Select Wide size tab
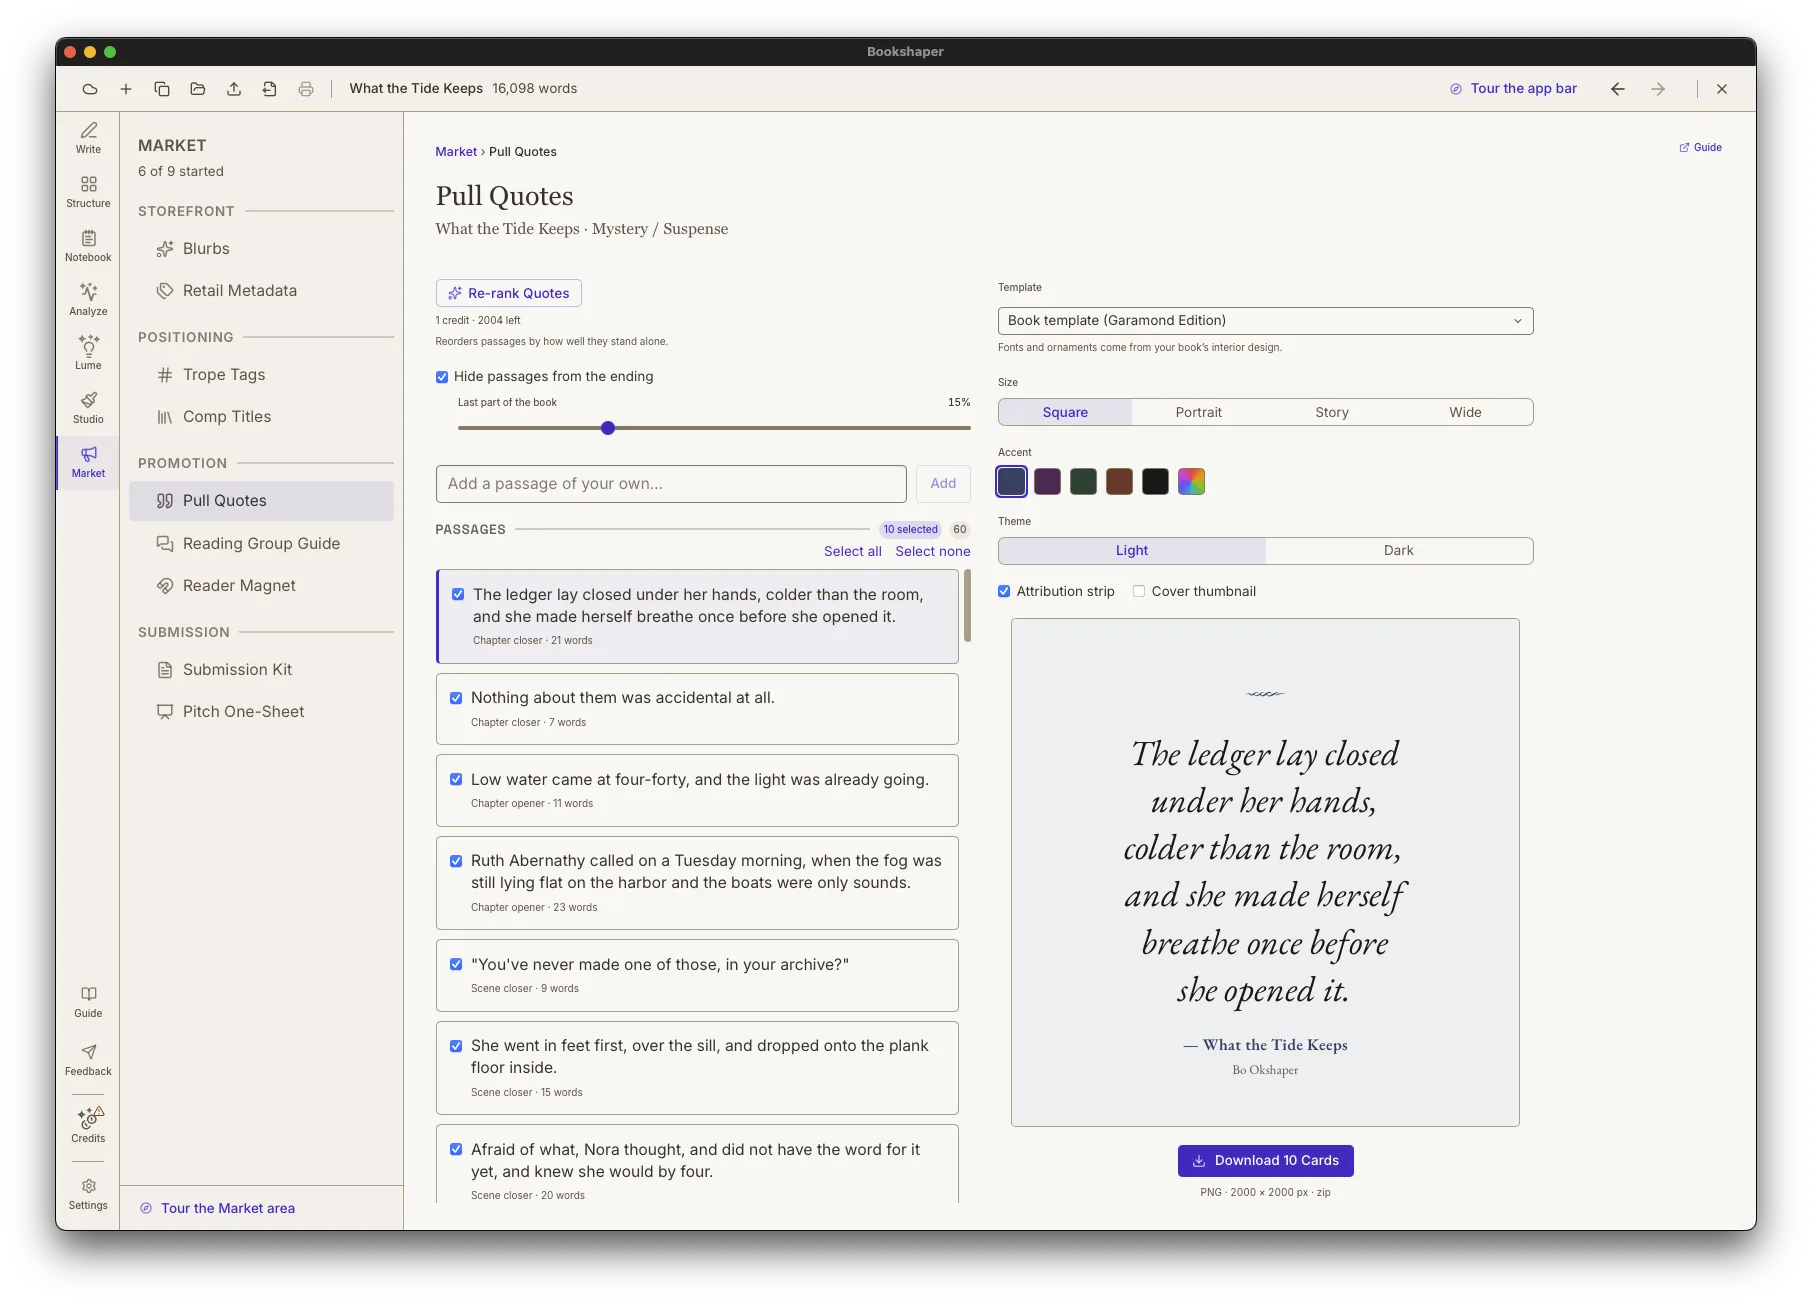 tap(1465, 412)
